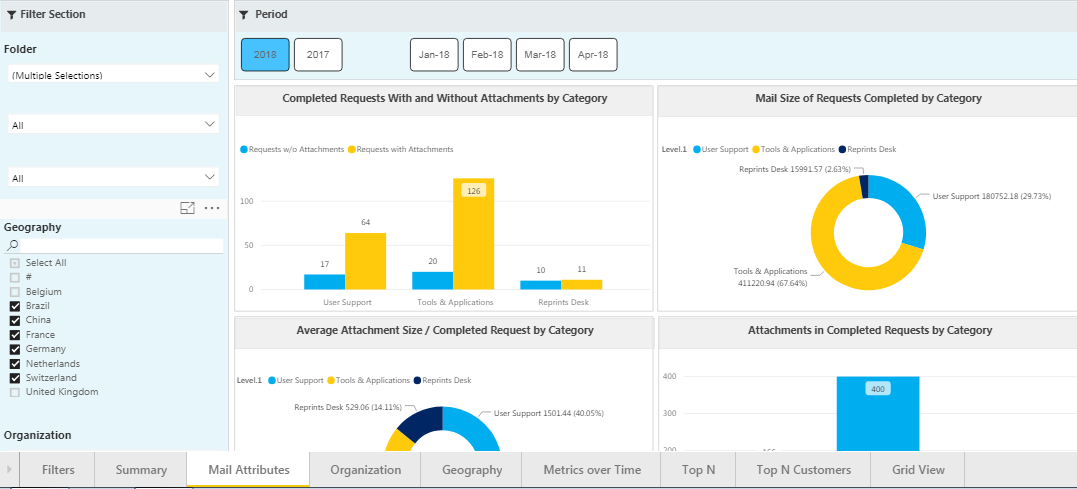Open the Top N Customers tab

[x=803, y=470]
